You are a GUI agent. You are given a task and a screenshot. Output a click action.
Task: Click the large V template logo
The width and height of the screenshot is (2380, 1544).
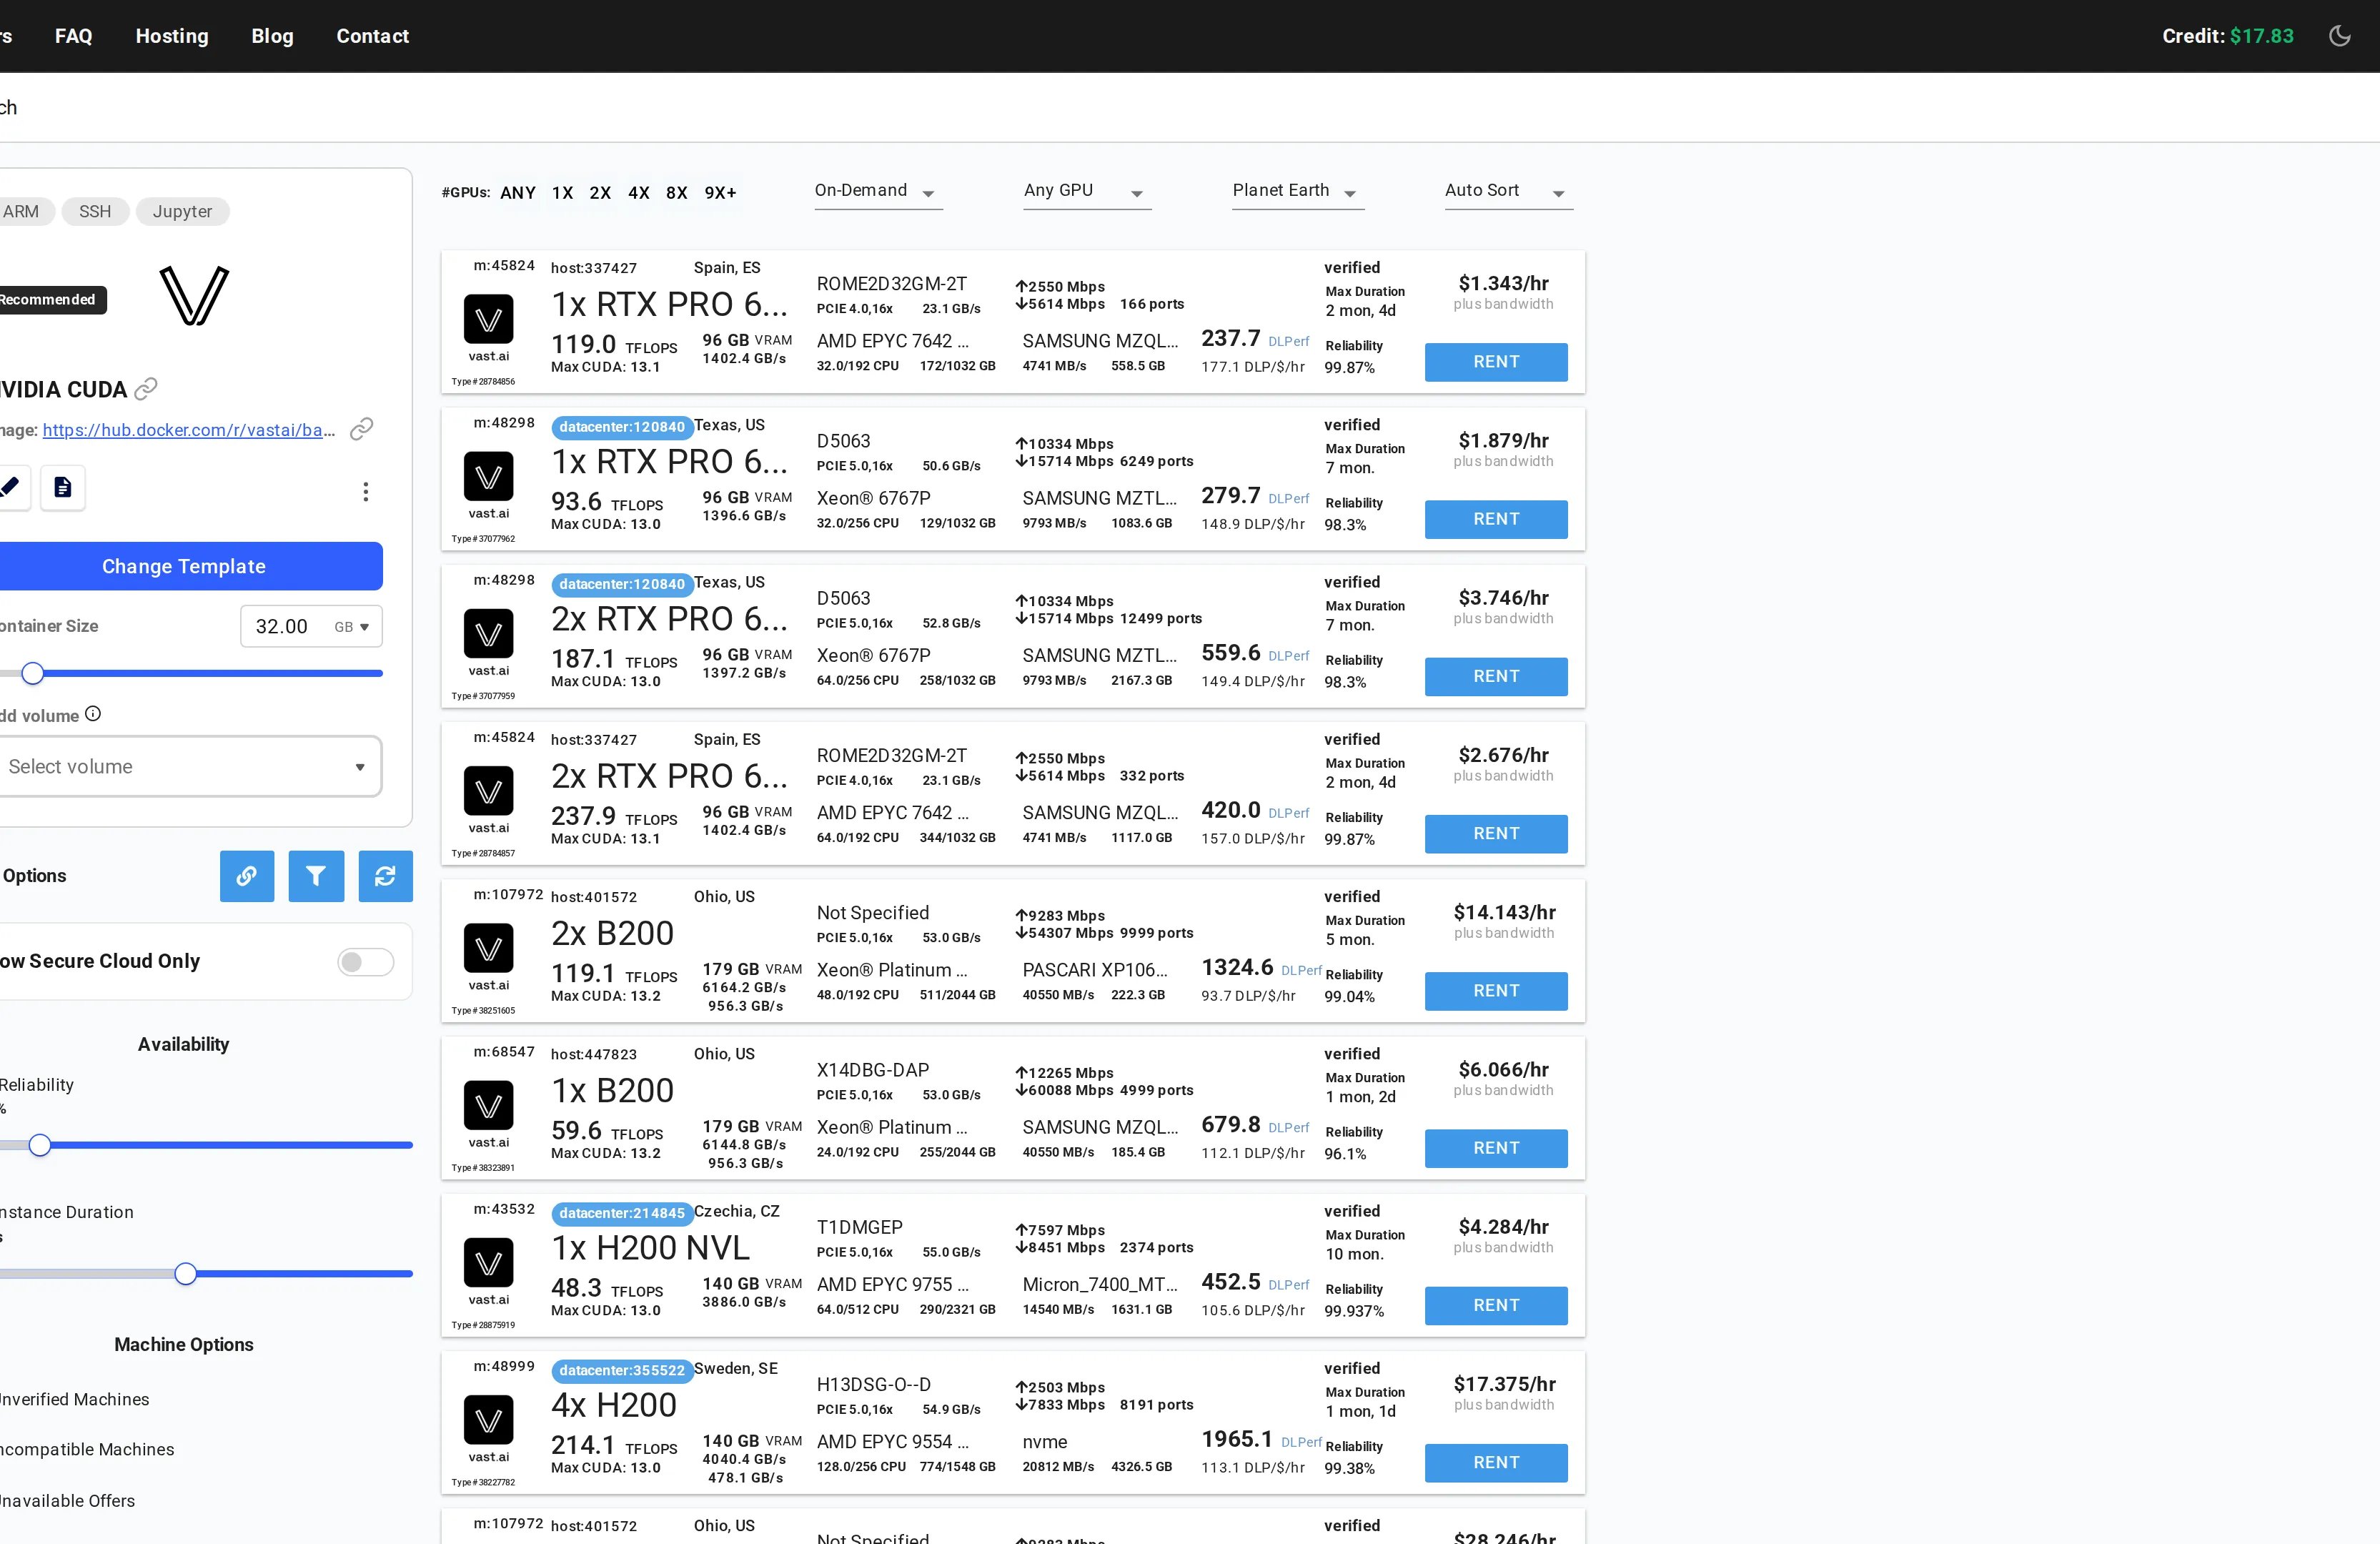coord(194,296)
